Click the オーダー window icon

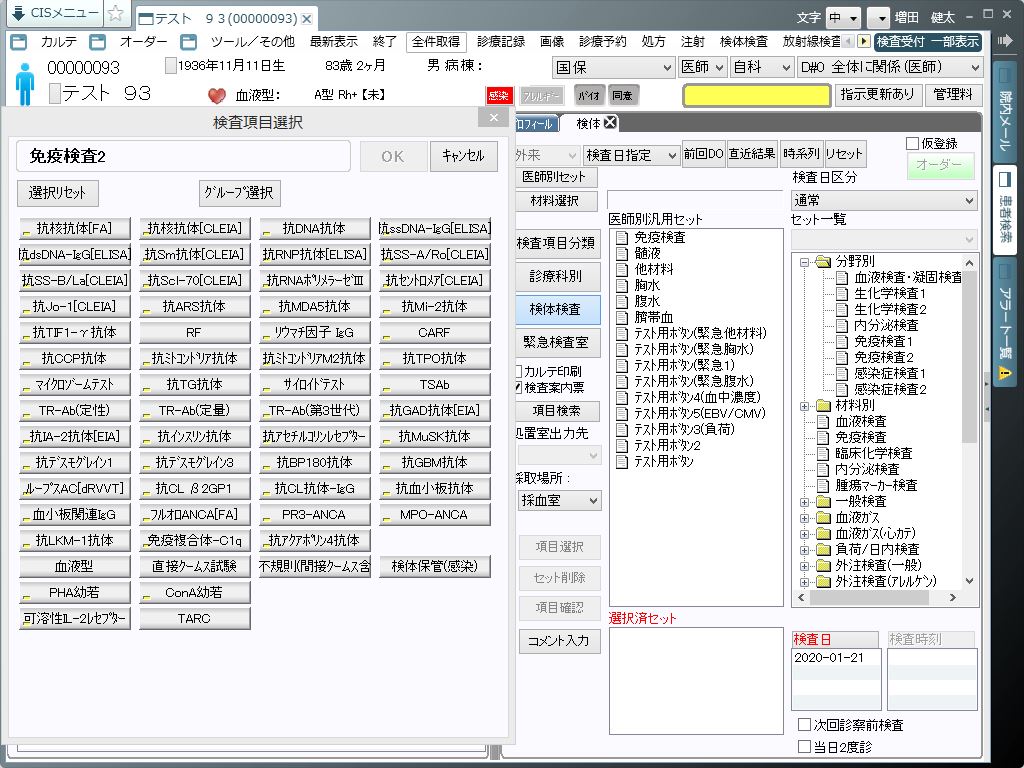(98, 42)
